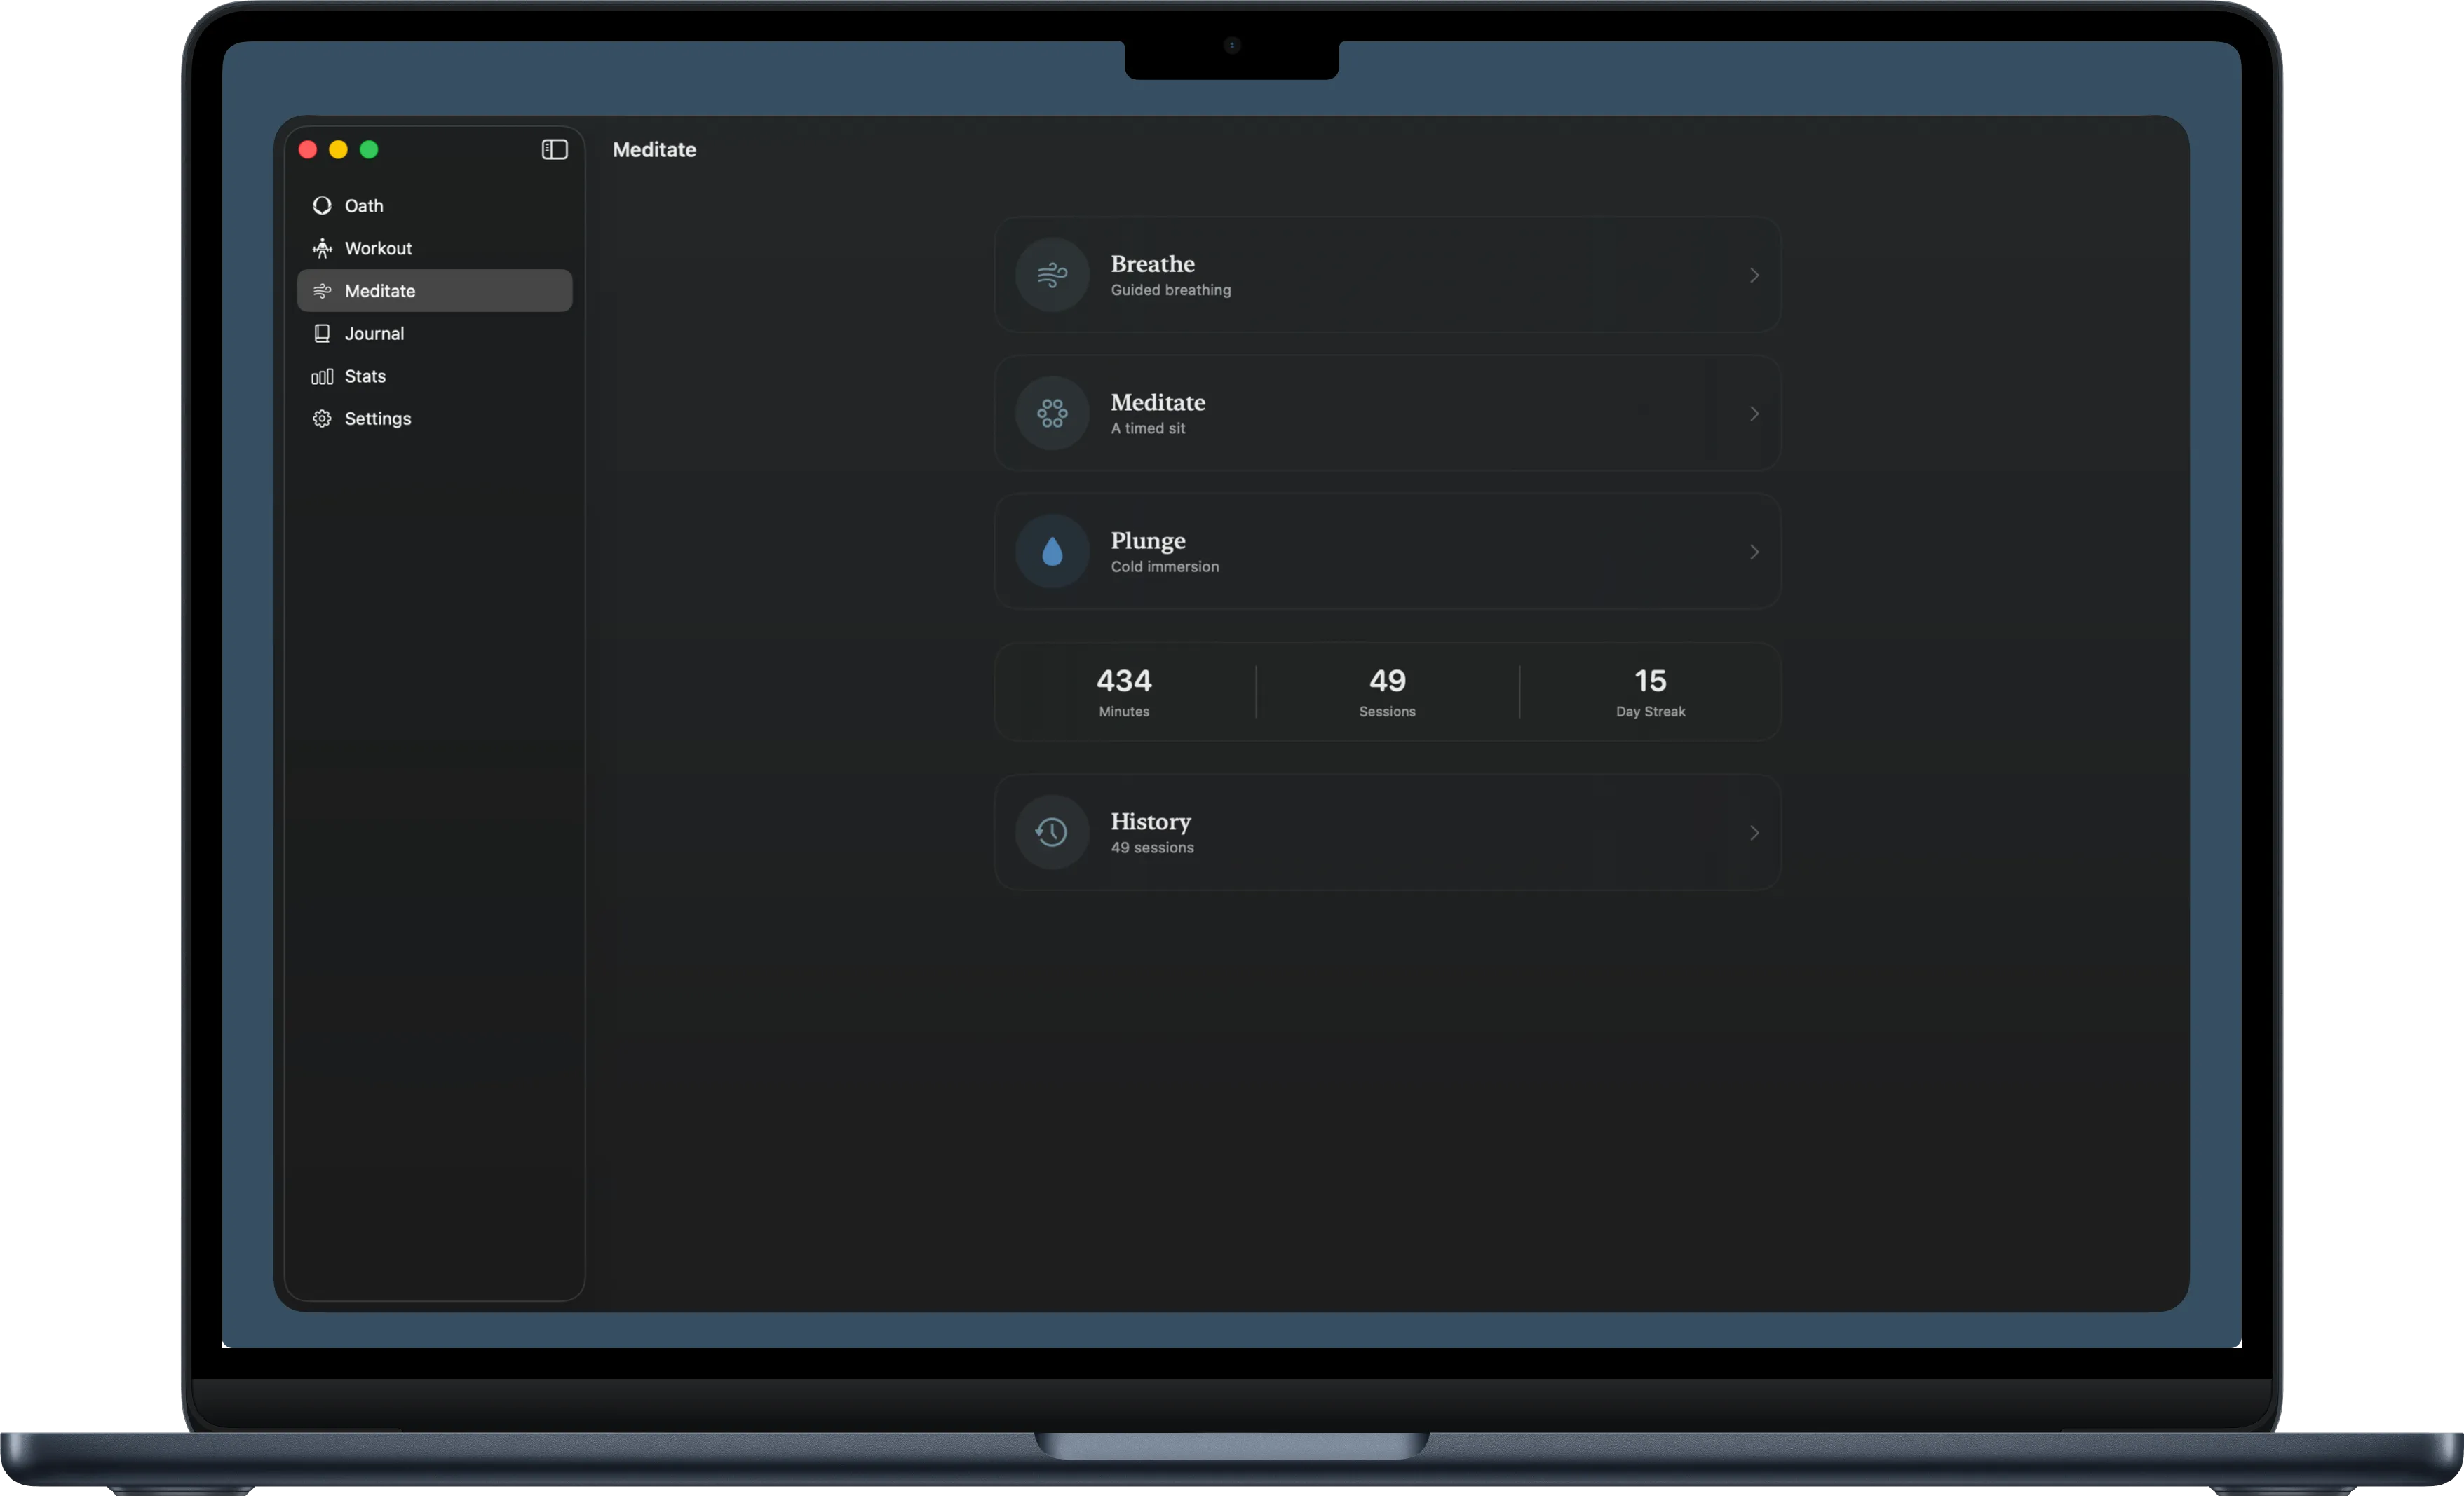Click the 434 Minutes statistic
The height and width of the screenshot is (1496, 2464).
[1124, 692]
